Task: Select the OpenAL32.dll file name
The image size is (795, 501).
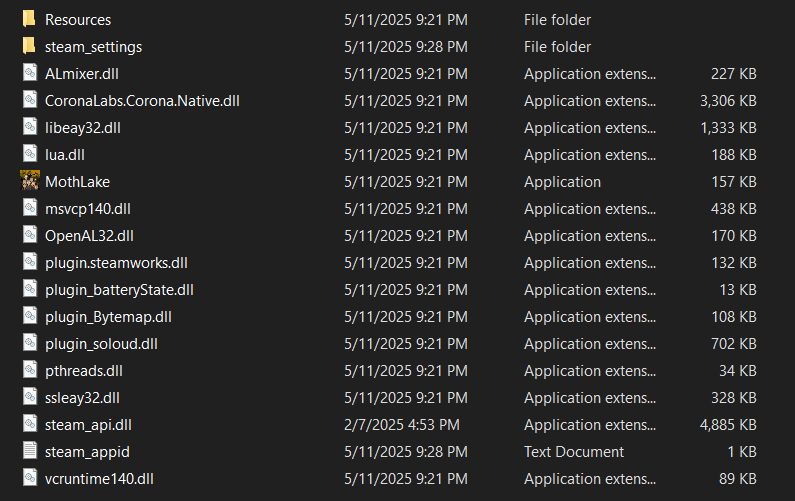Action: point(89,236)
